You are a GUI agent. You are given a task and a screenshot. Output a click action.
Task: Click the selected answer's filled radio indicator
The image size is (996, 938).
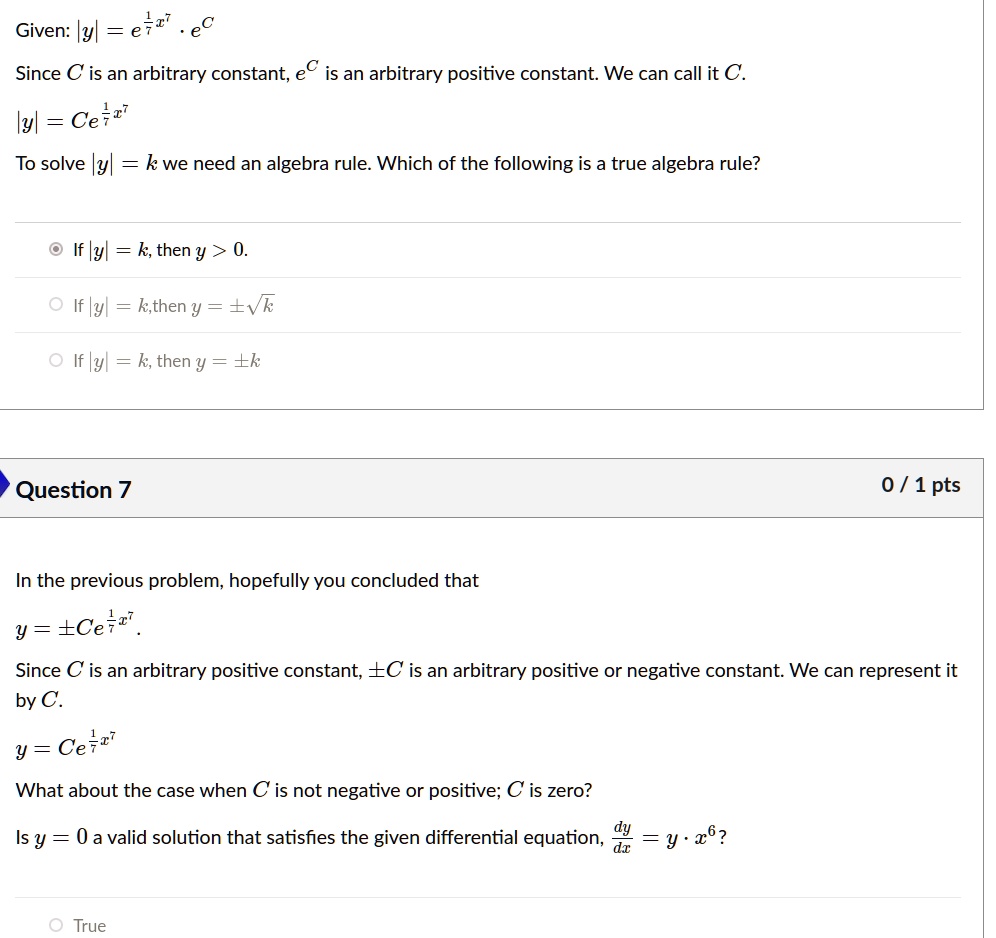click(58, 250)
